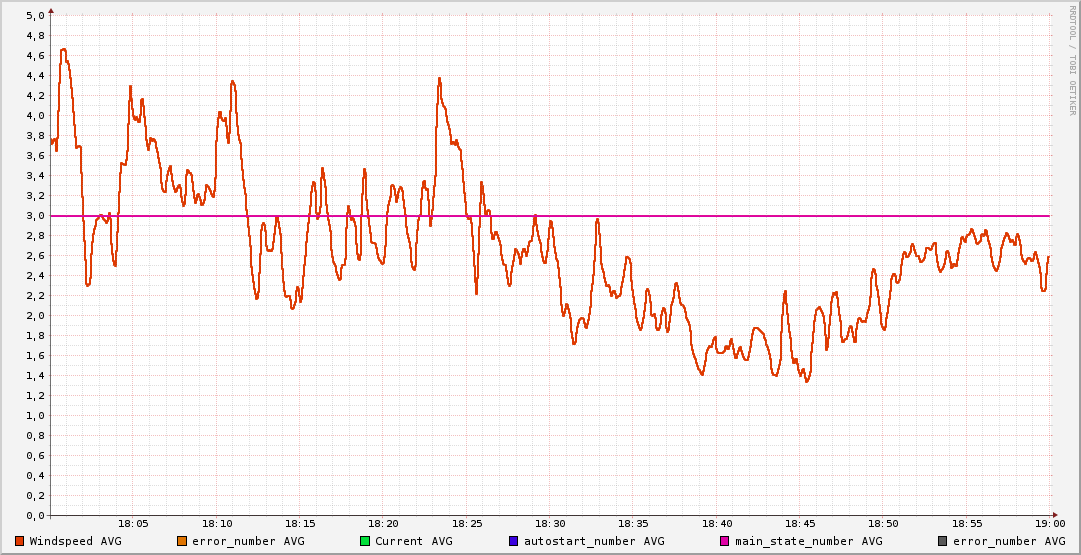
Task: Click the magenta main_state_number legend swatch
Action: (x=726, y=541)
